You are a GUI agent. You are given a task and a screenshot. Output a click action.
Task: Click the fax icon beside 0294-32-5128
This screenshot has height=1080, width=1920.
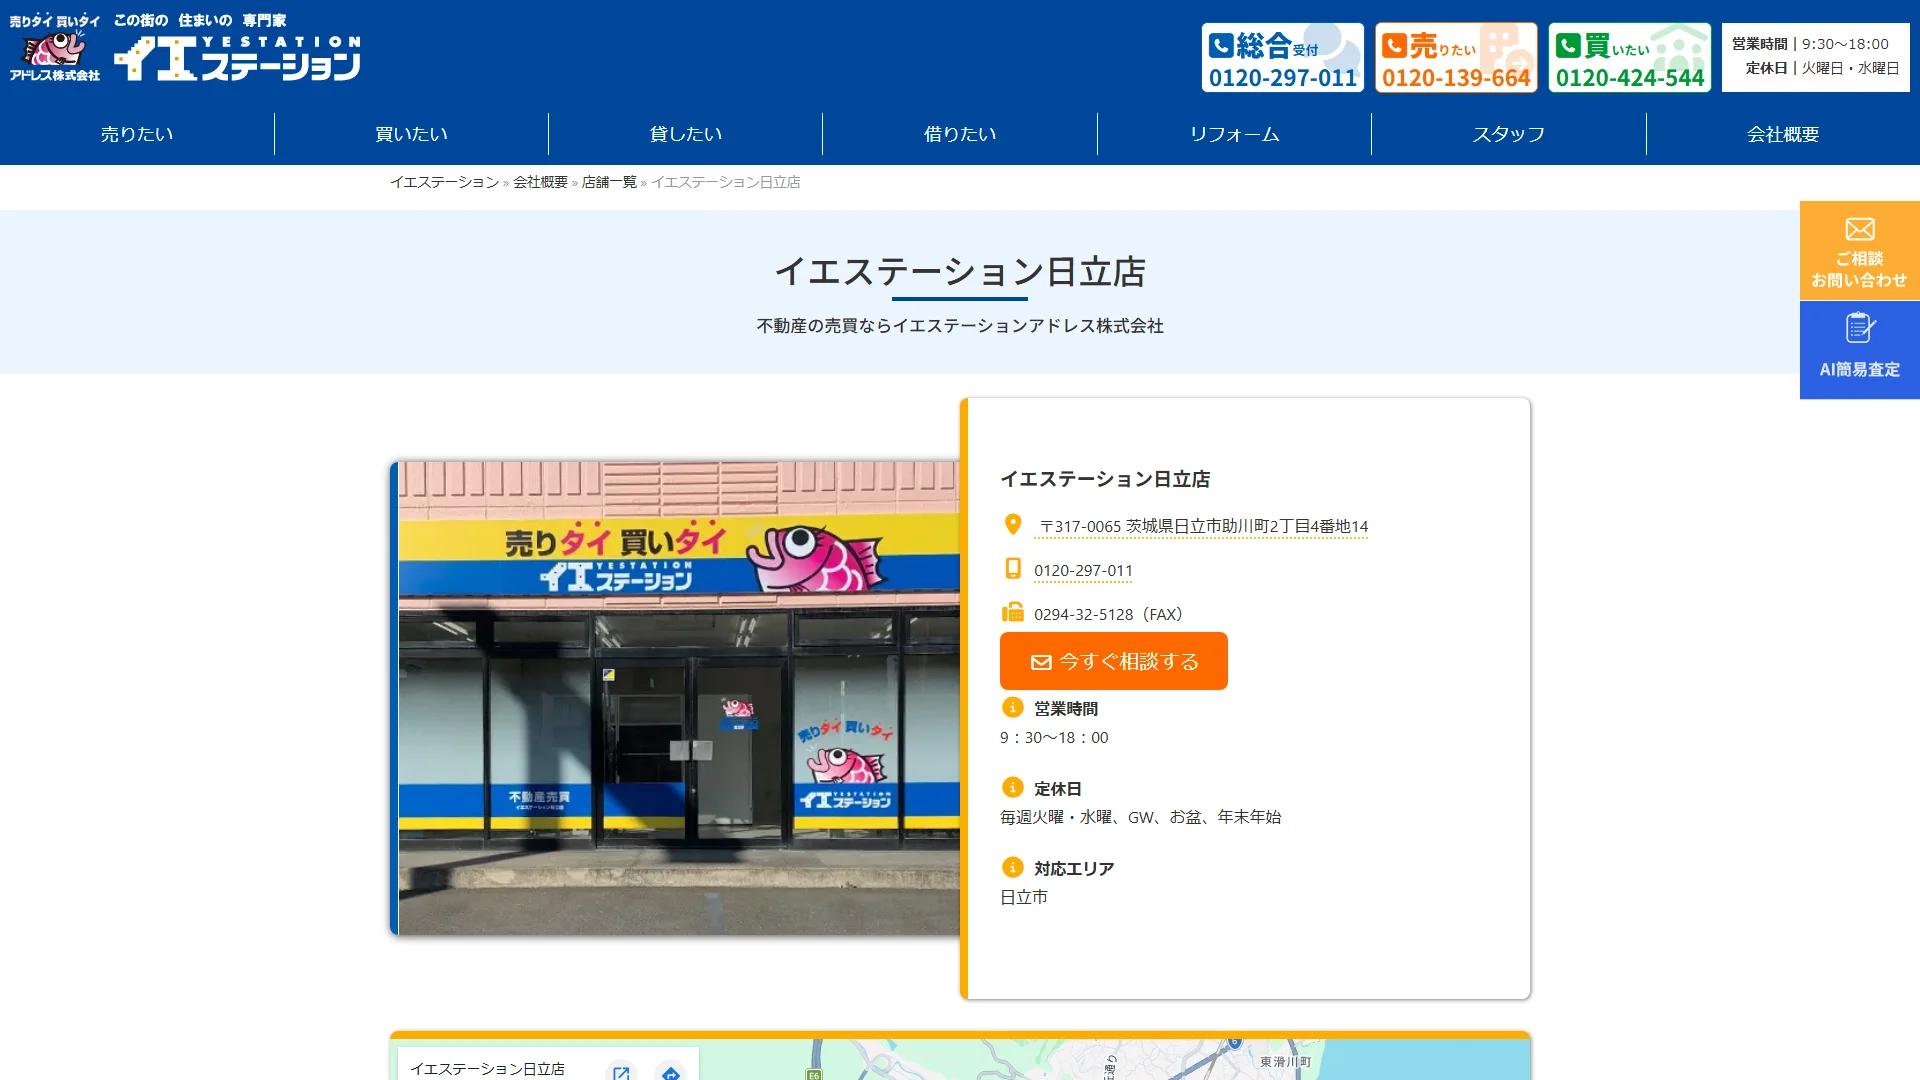(x=1013, y=612)
